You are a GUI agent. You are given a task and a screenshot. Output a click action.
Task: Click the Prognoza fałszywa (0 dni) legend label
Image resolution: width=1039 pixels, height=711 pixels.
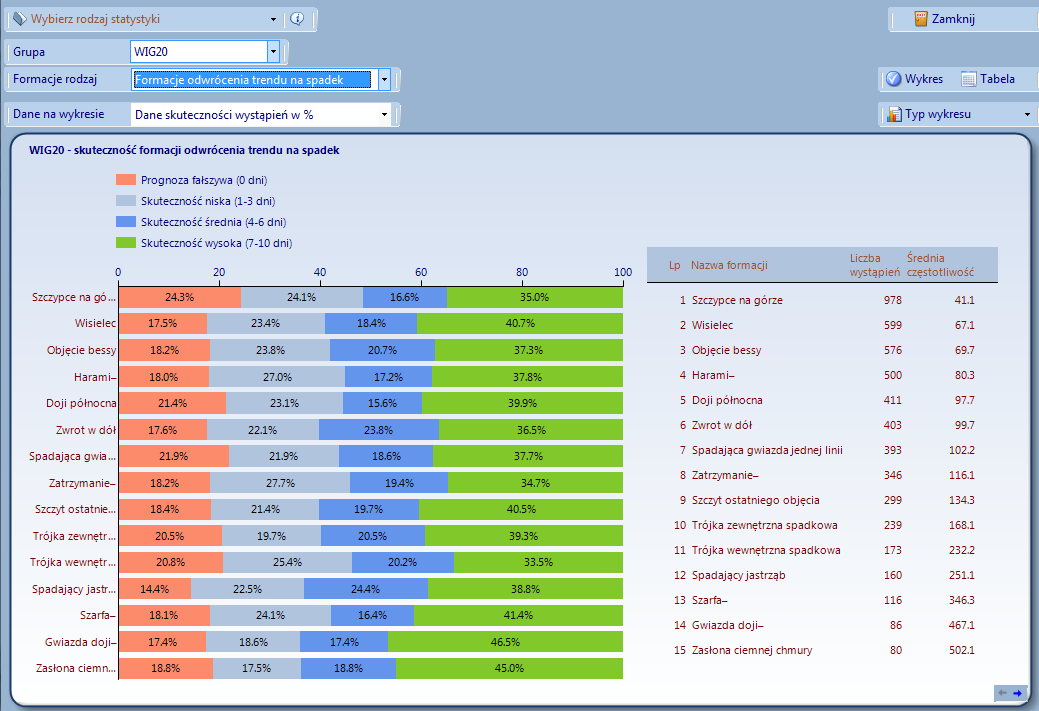(x=204, y=180)
